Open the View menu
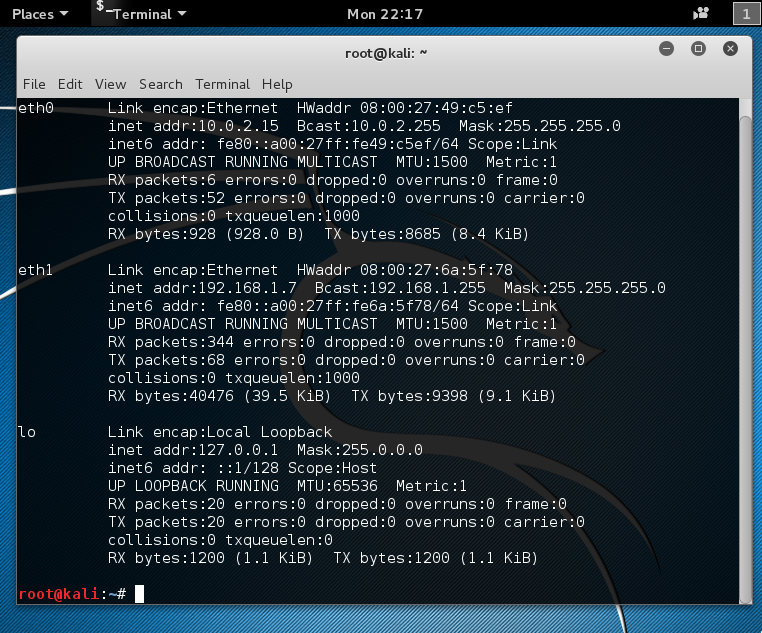The image size is (762, 633). [110, 84]
